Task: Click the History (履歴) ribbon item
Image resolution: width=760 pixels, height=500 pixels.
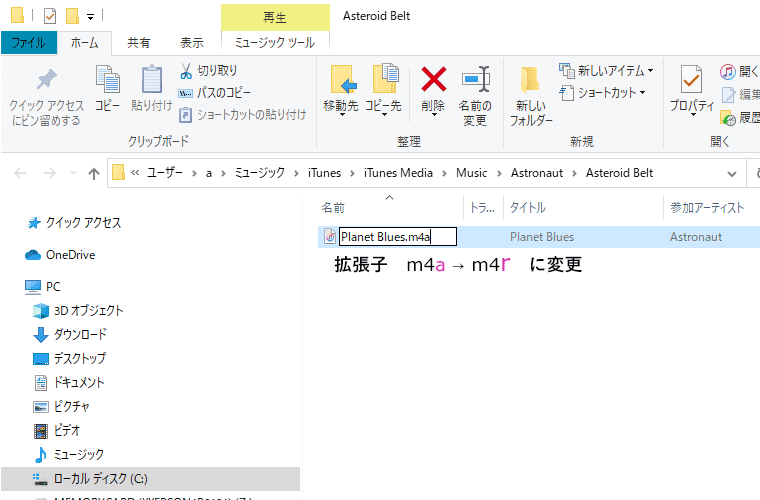Action: pos(740,117)
